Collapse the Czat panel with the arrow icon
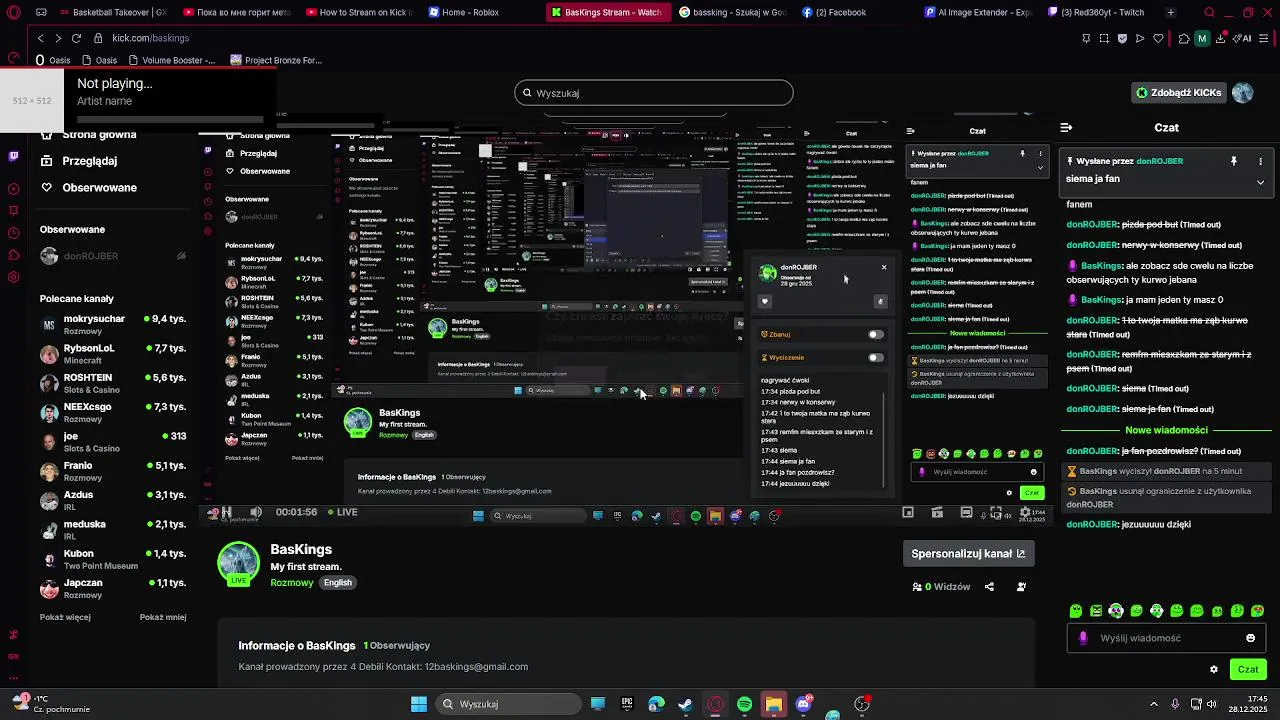The width and height of the screenshot is (1280, 720). [x=1066, y=128]
